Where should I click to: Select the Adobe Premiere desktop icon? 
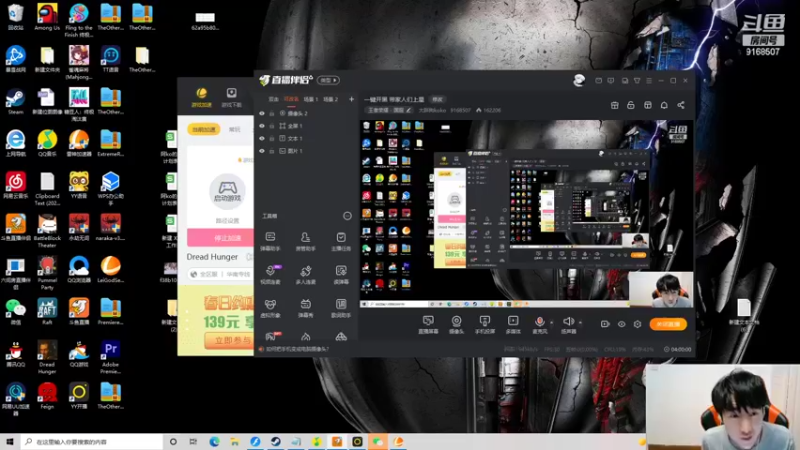click(110, 357)
